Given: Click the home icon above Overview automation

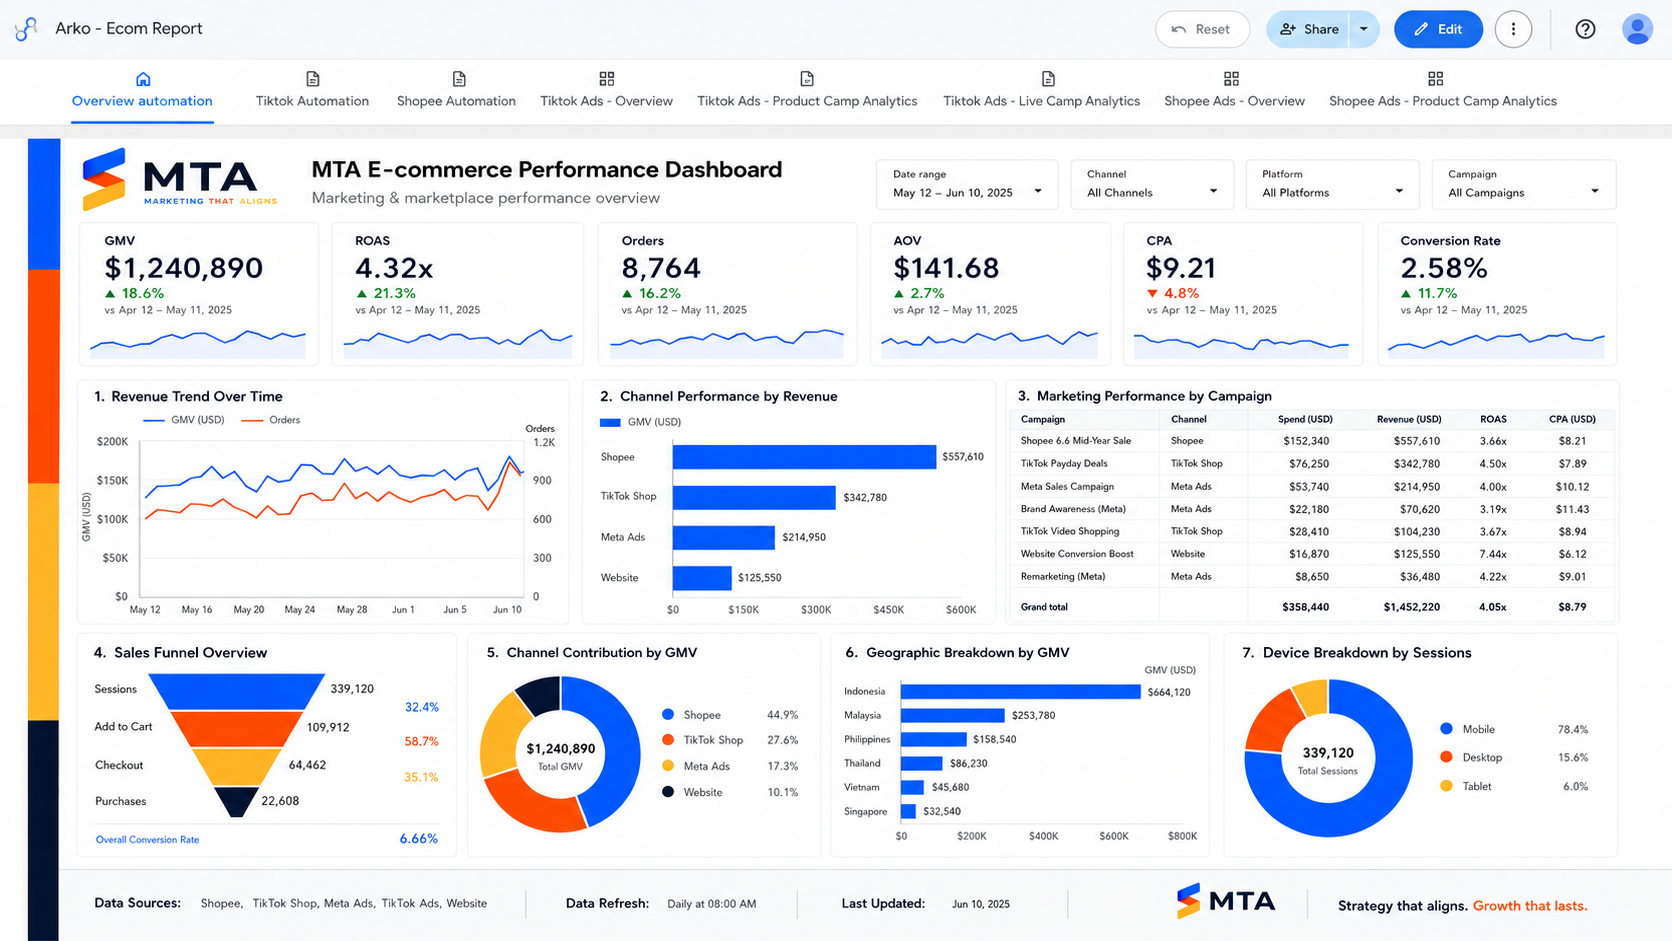Looking at the screenshot, I should coord(143,79).
